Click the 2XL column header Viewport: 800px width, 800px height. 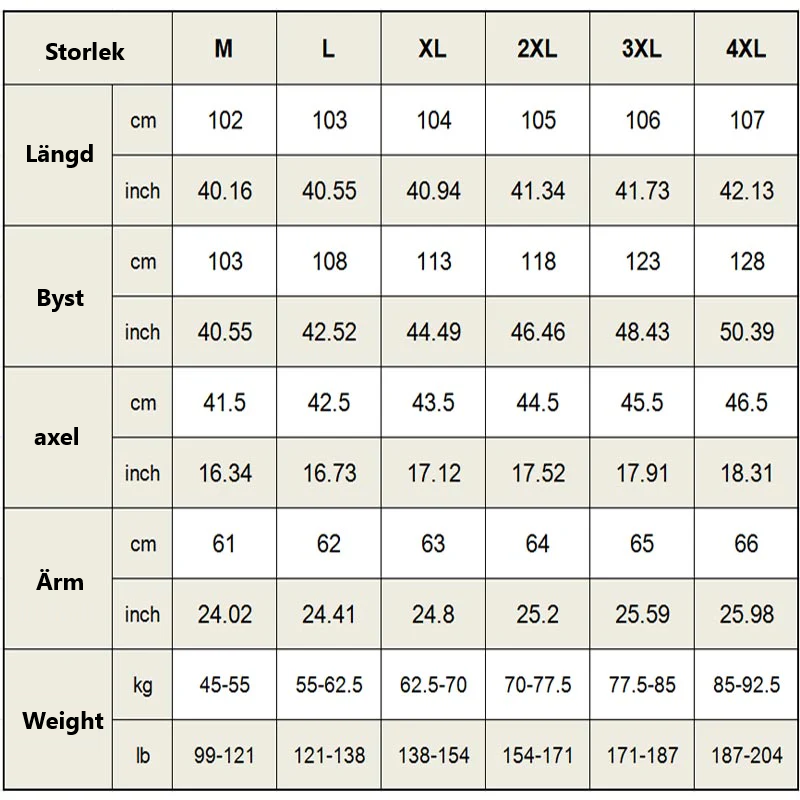pyautogui.click(x=538, y=49)
